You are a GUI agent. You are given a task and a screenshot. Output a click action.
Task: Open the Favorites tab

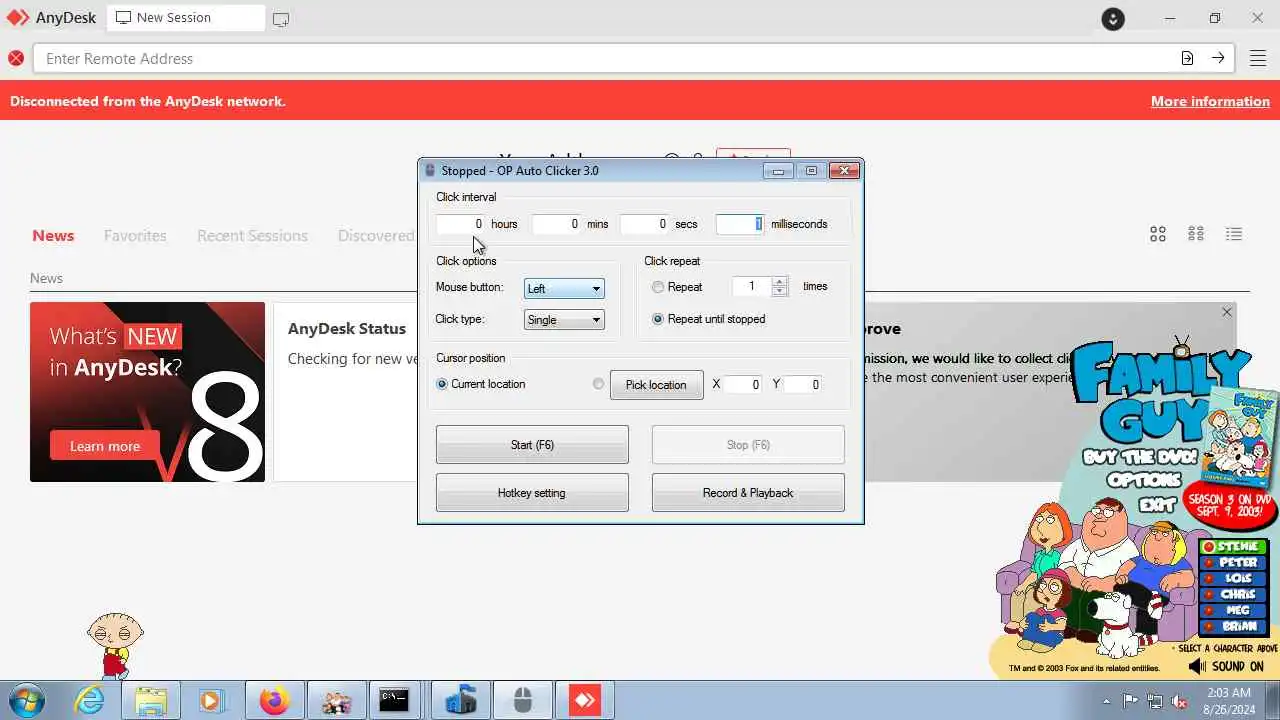pyautogui.click(x=135, y=236)
